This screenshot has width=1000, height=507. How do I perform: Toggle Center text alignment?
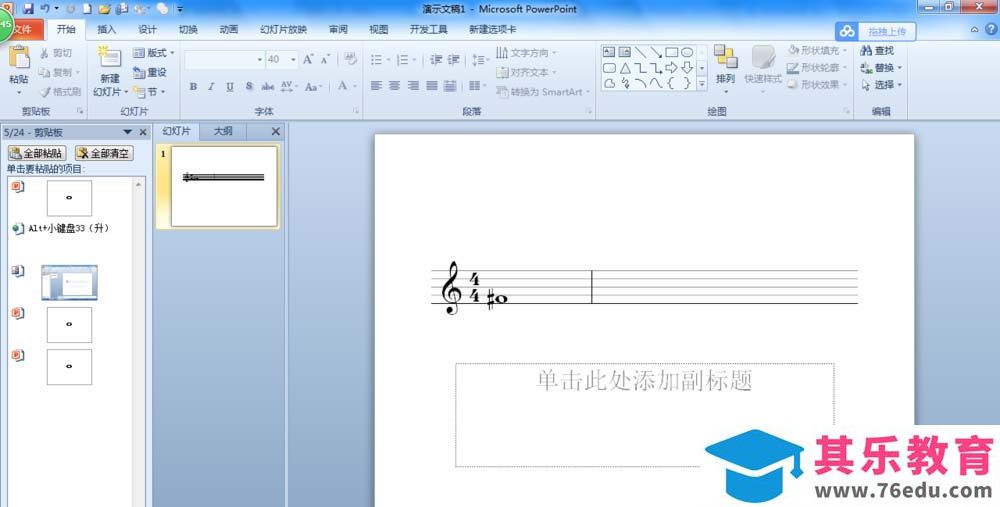point(395,85)
